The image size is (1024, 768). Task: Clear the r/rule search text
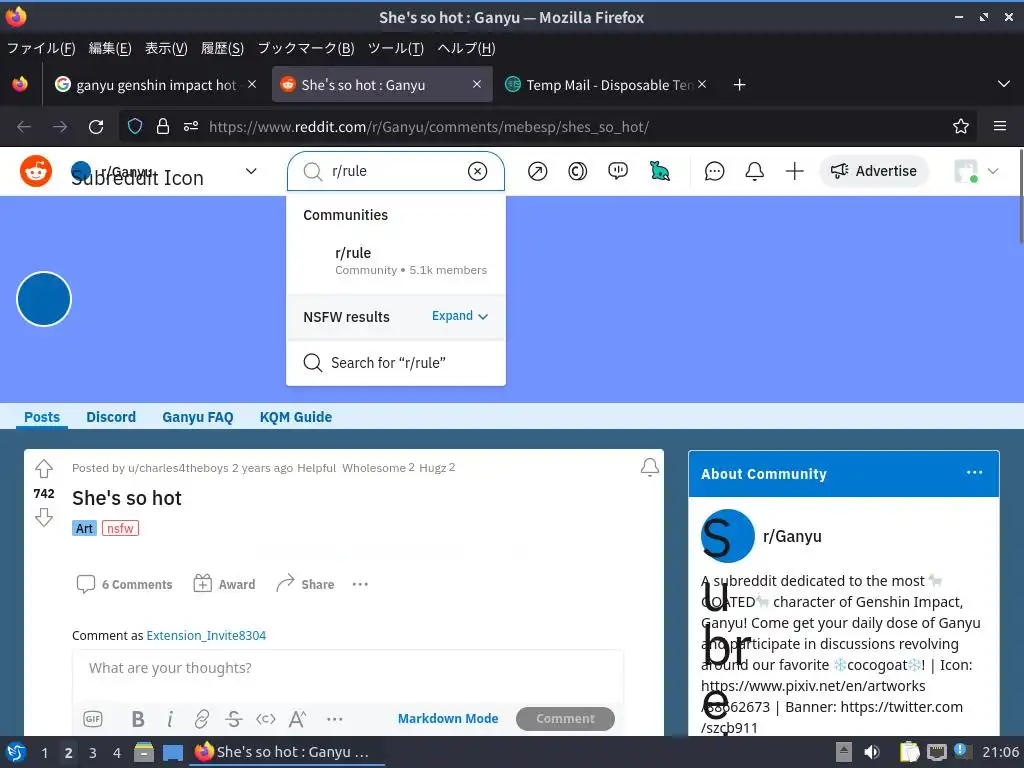point(477,171)
